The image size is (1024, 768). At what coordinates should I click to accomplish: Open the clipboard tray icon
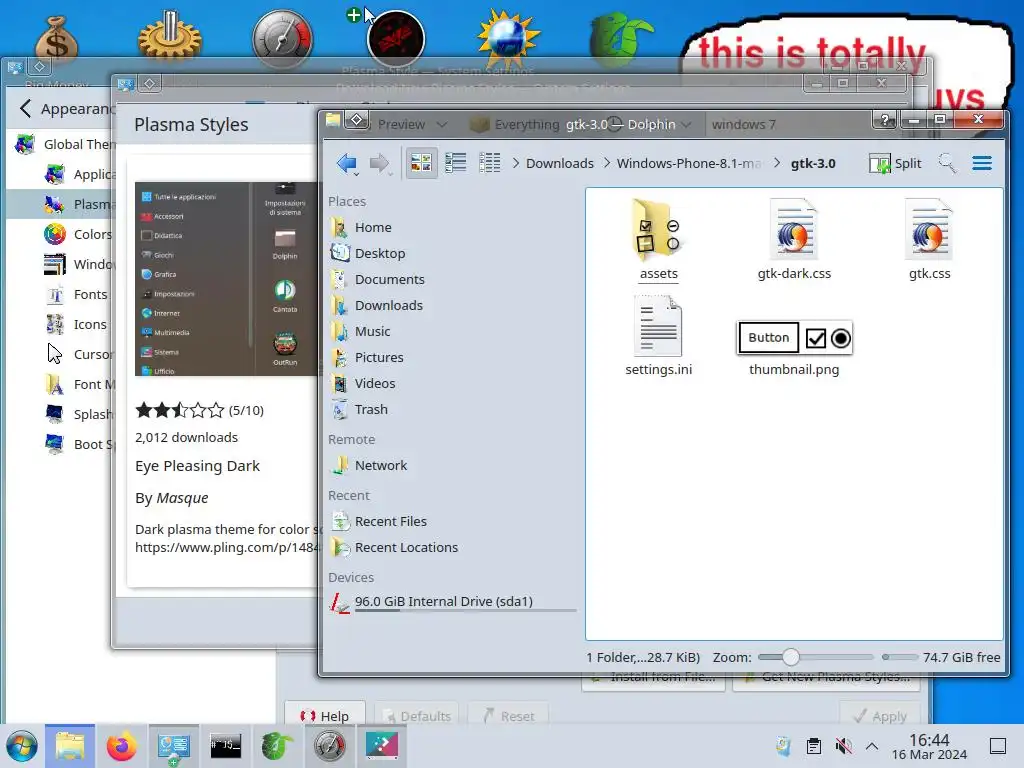(814, 746)
